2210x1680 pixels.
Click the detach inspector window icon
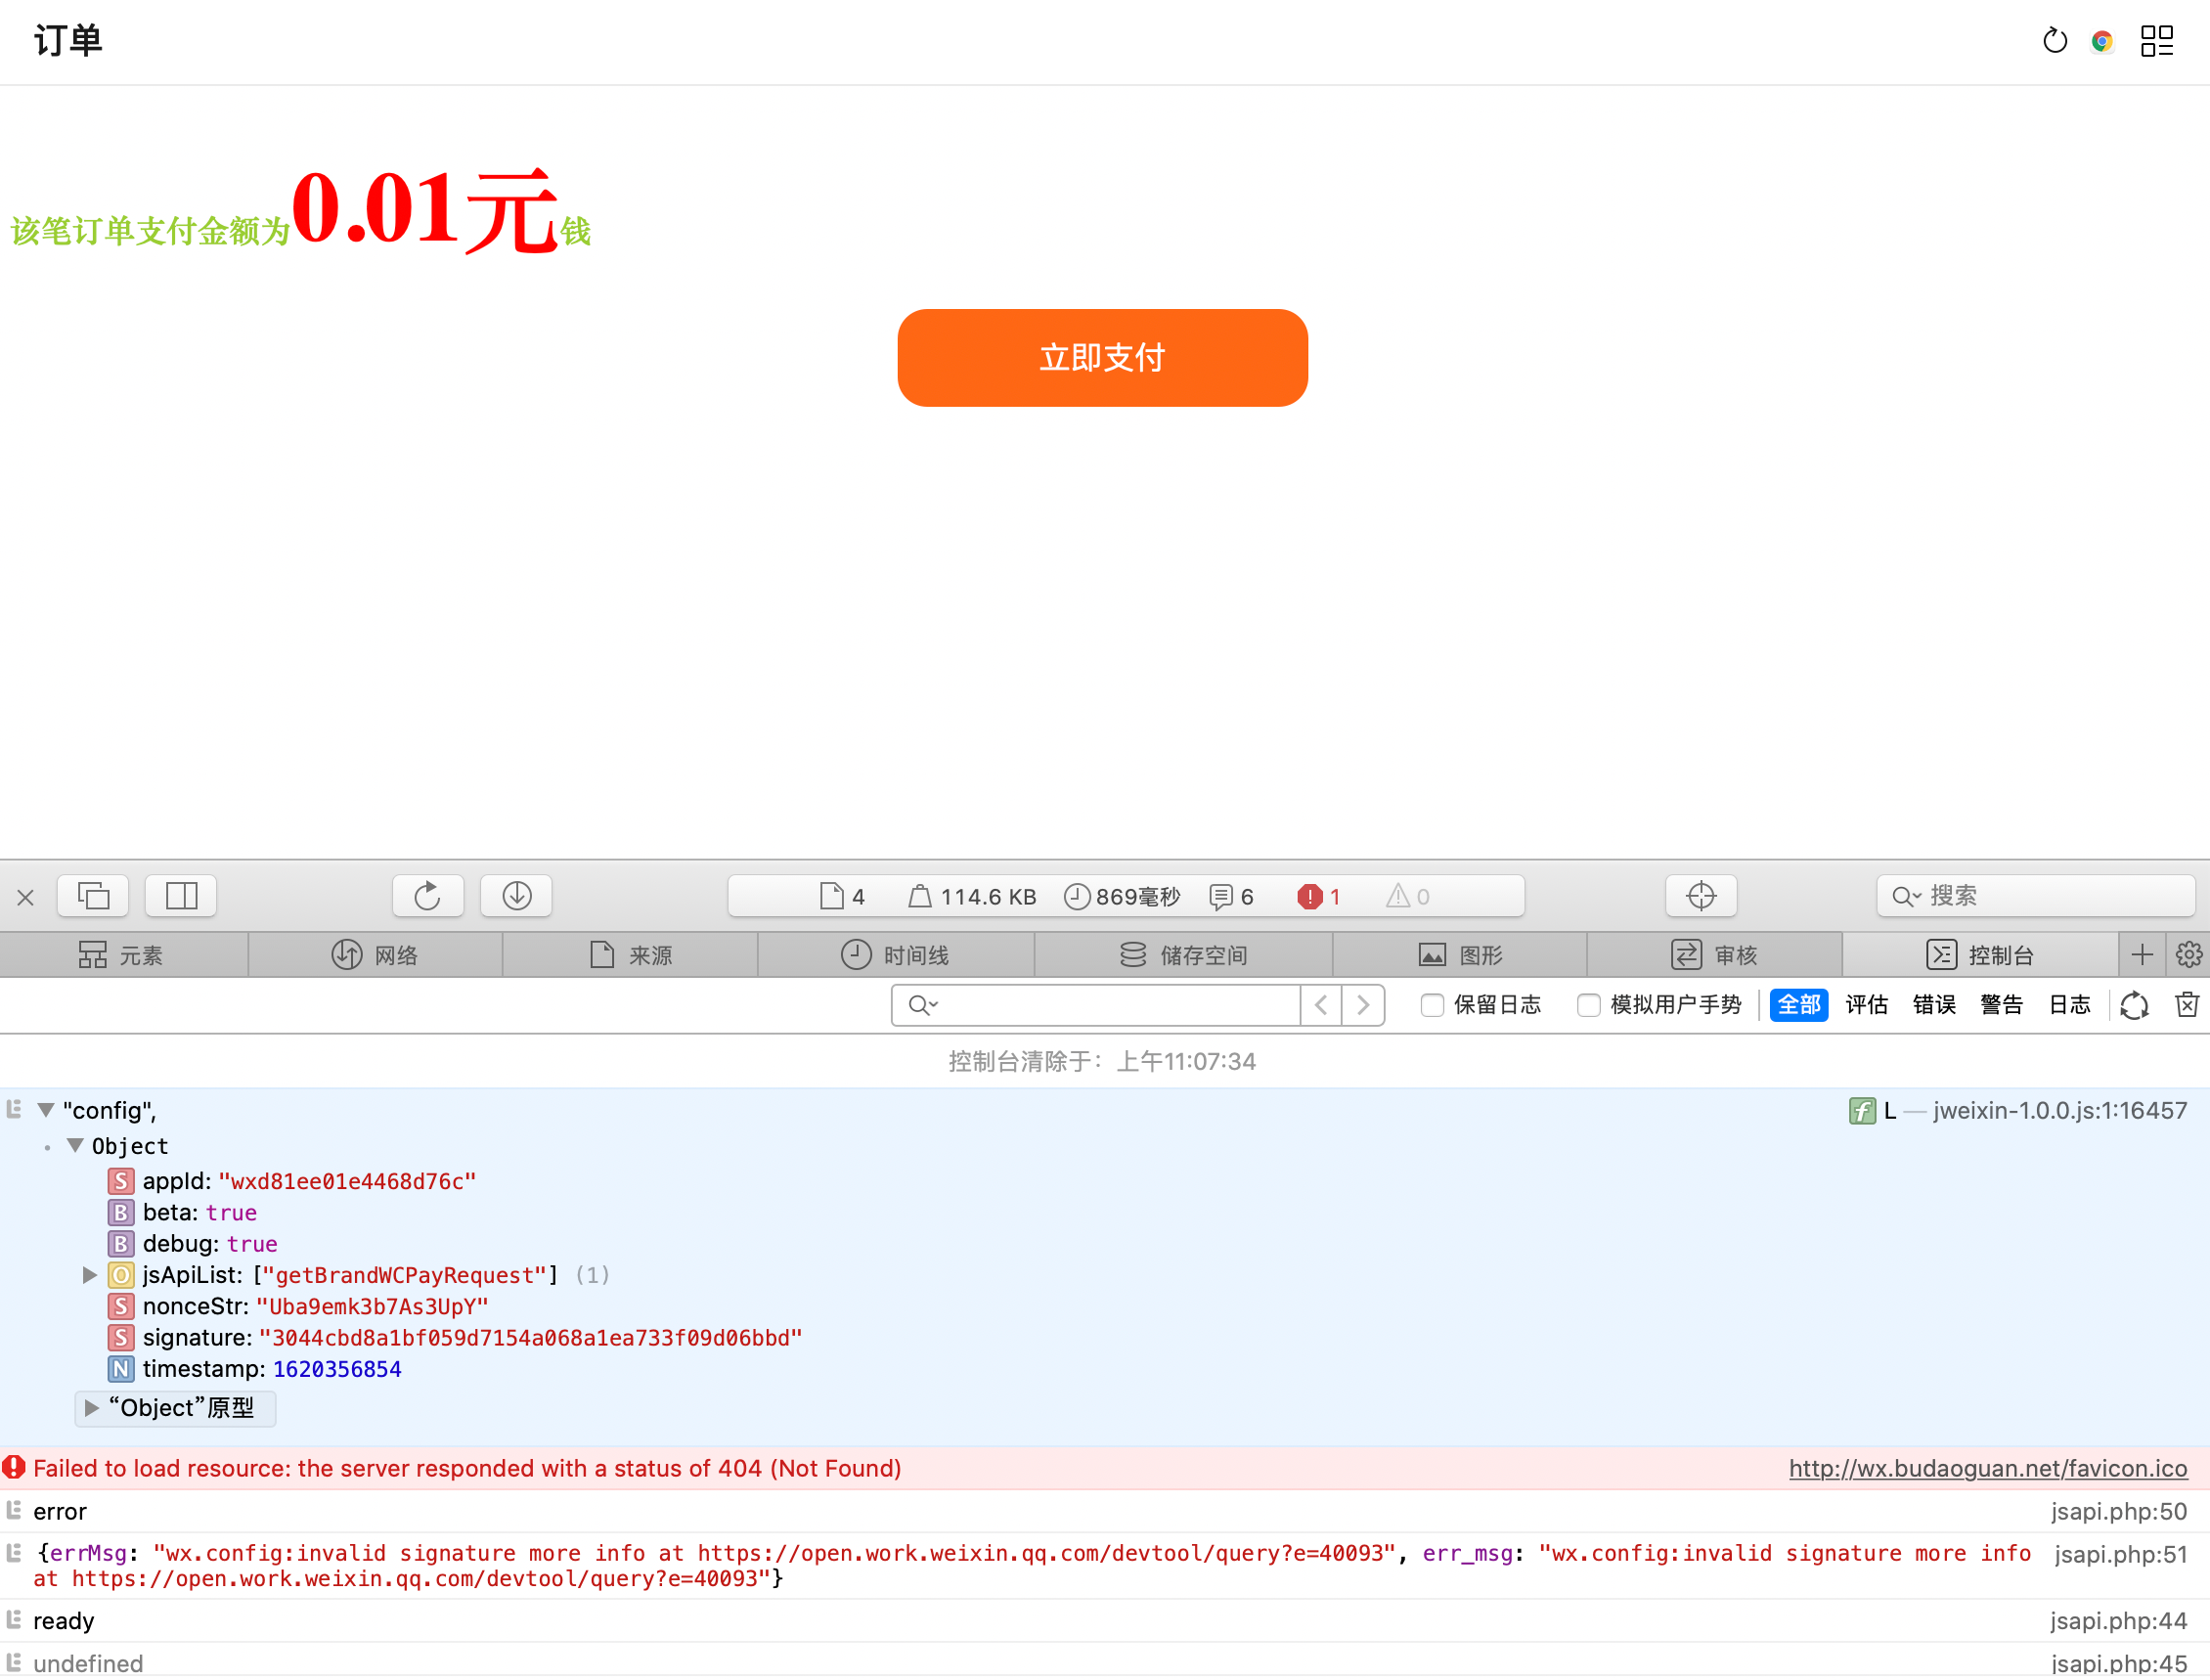(x=93, y=896)
